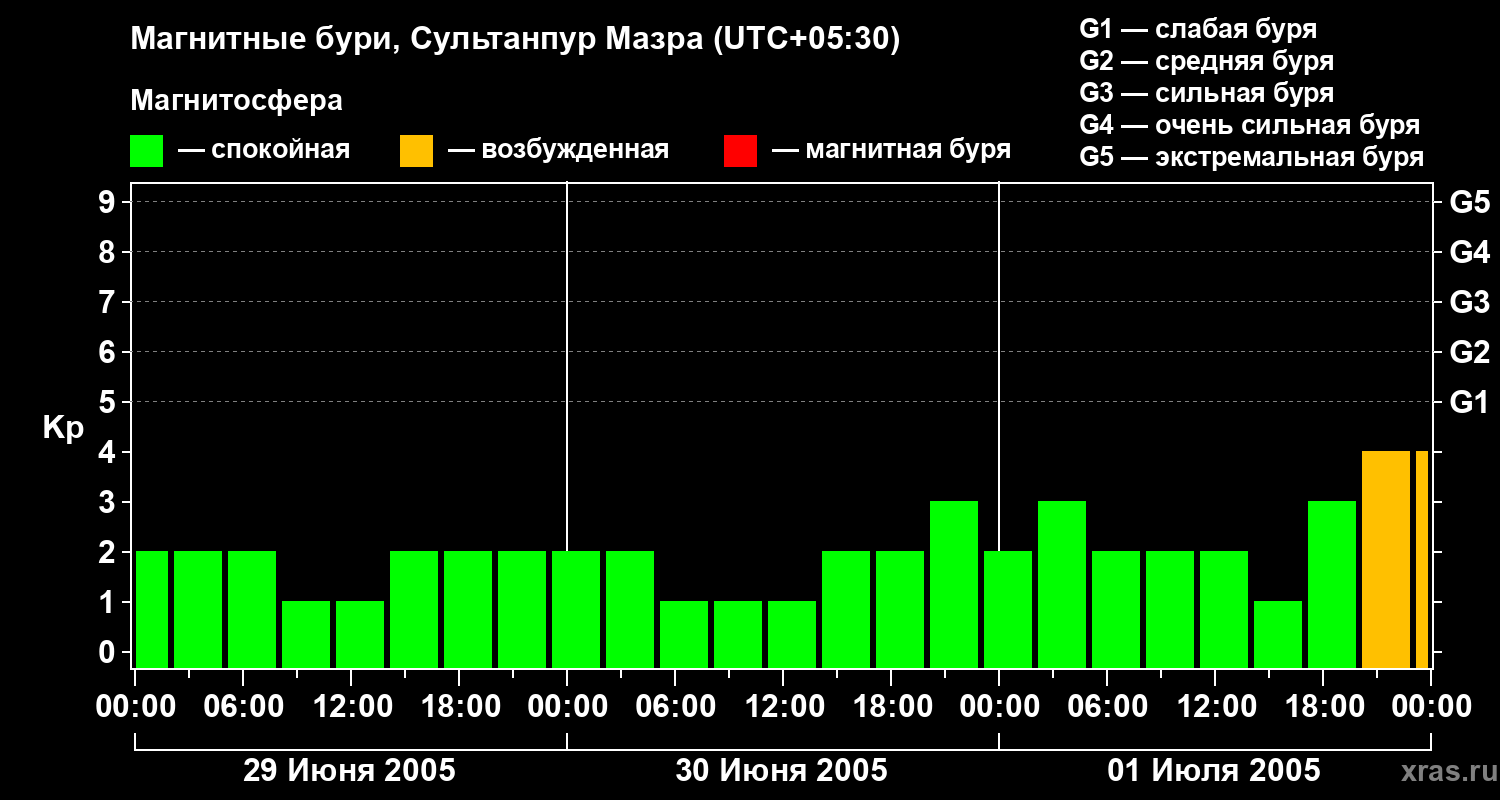The height and width of the screenshot is (800, 1500).
Task: Click the '12:00' tick label for 01 Июля
Action: [x=1215, y=706]
